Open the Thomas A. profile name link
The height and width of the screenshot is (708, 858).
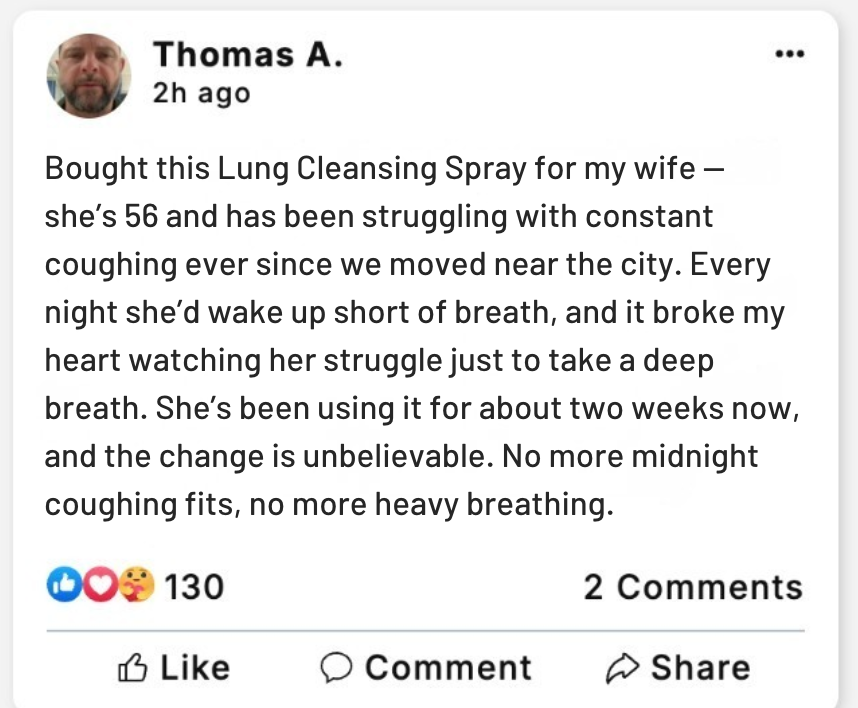click(x=248, y=54)
